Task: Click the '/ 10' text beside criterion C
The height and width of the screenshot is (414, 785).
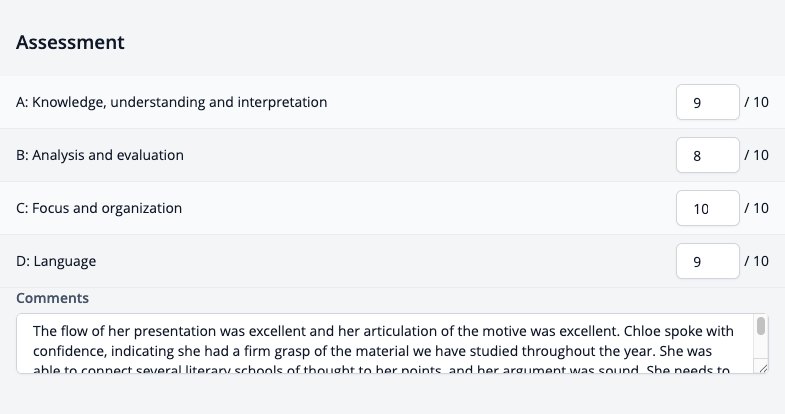Action: [x=756, y=208]
